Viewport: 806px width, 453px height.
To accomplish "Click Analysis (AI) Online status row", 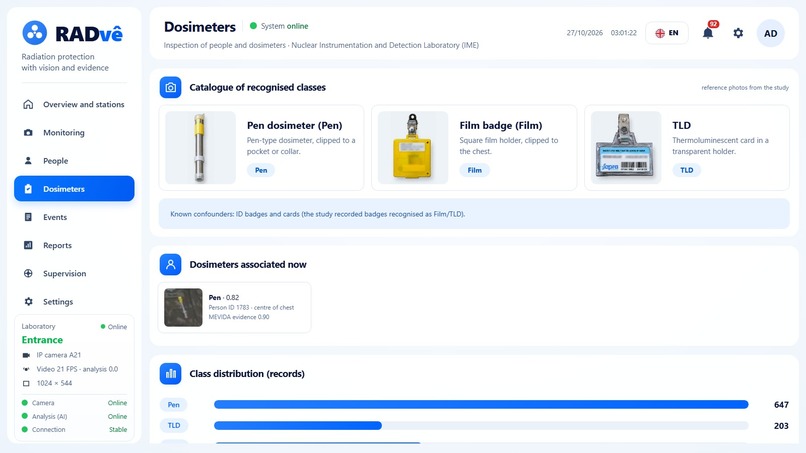I will coord(74,416).
